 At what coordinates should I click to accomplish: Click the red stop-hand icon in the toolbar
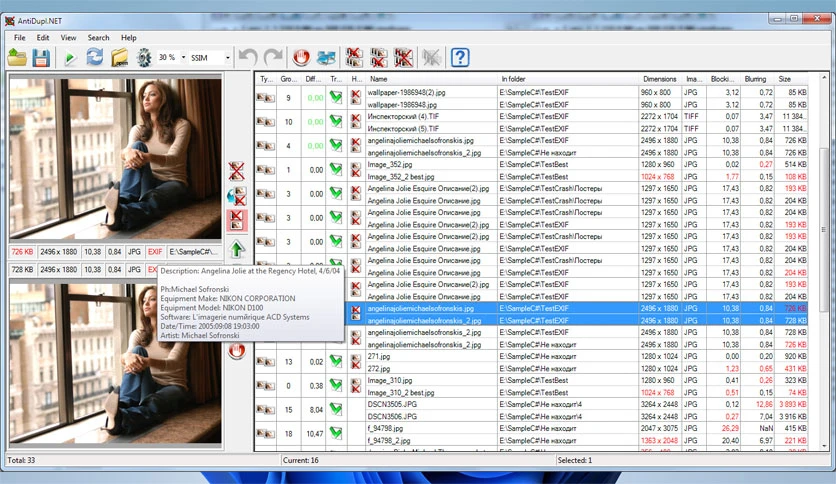click(301, 57)
